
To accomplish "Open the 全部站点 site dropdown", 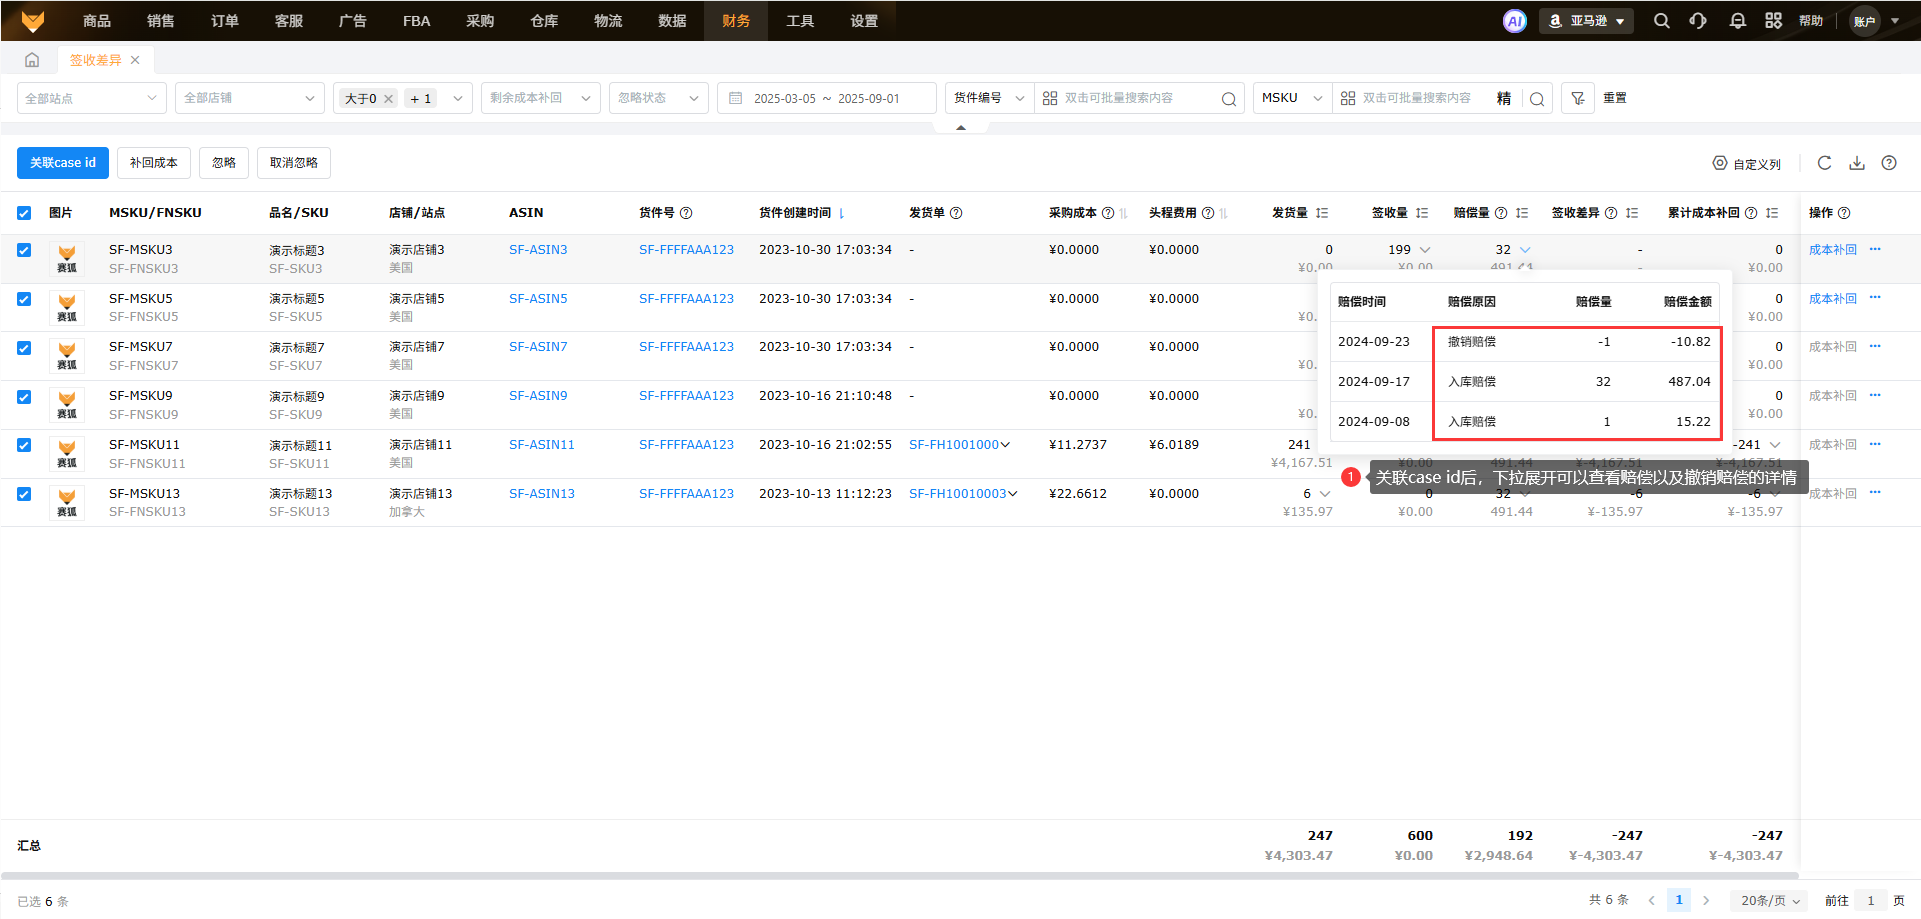I will tap(91, 98).
